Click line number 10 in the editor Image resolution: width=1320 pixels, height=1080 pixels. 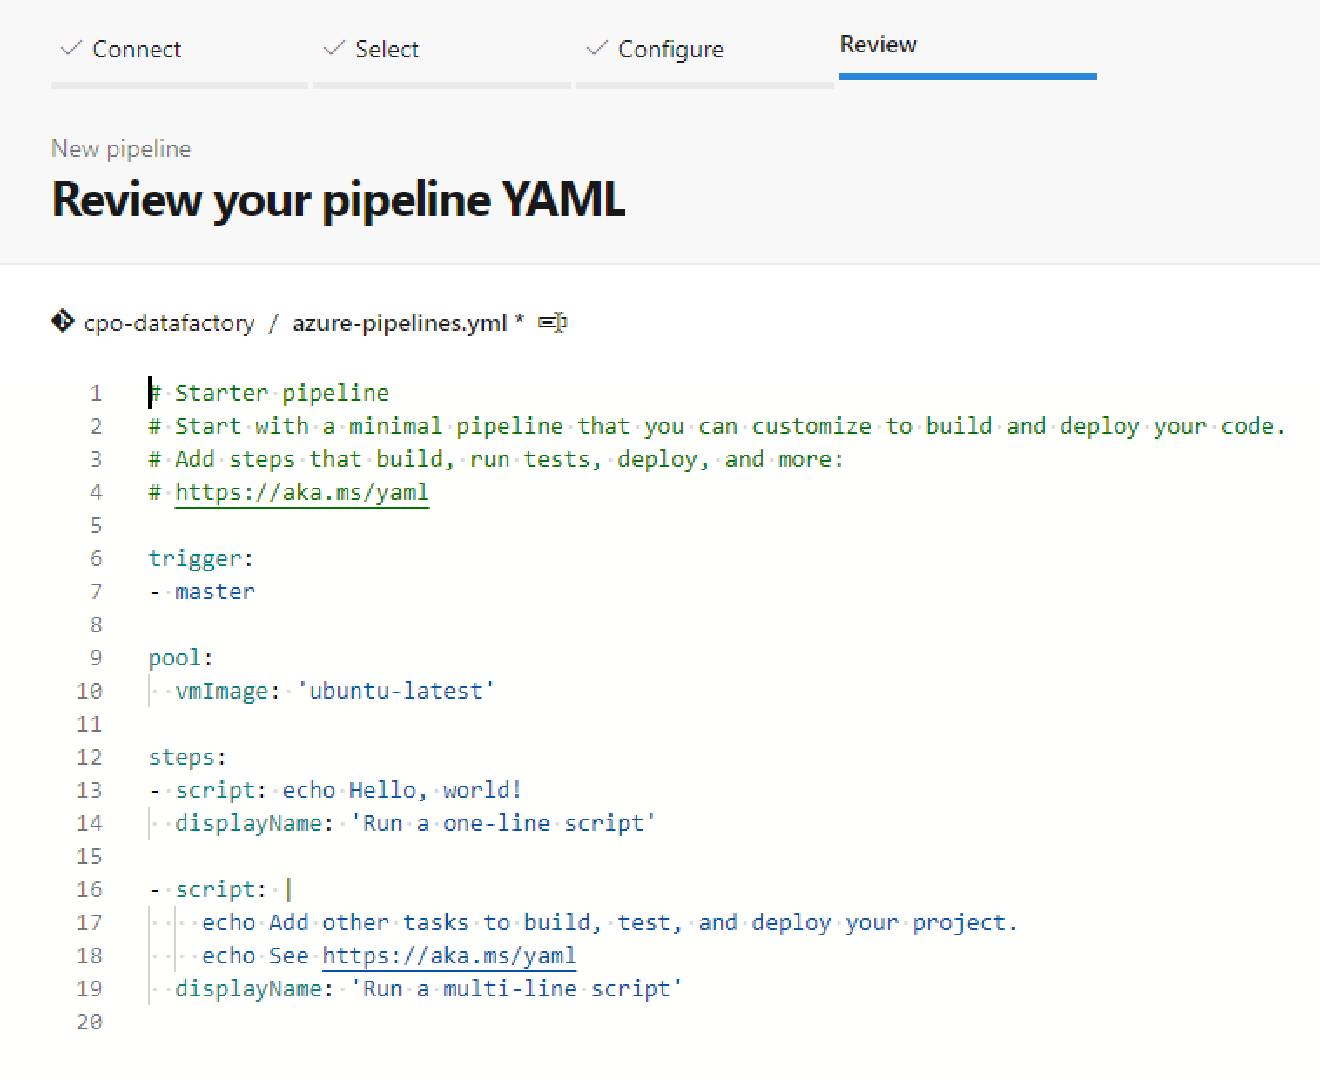89,690
